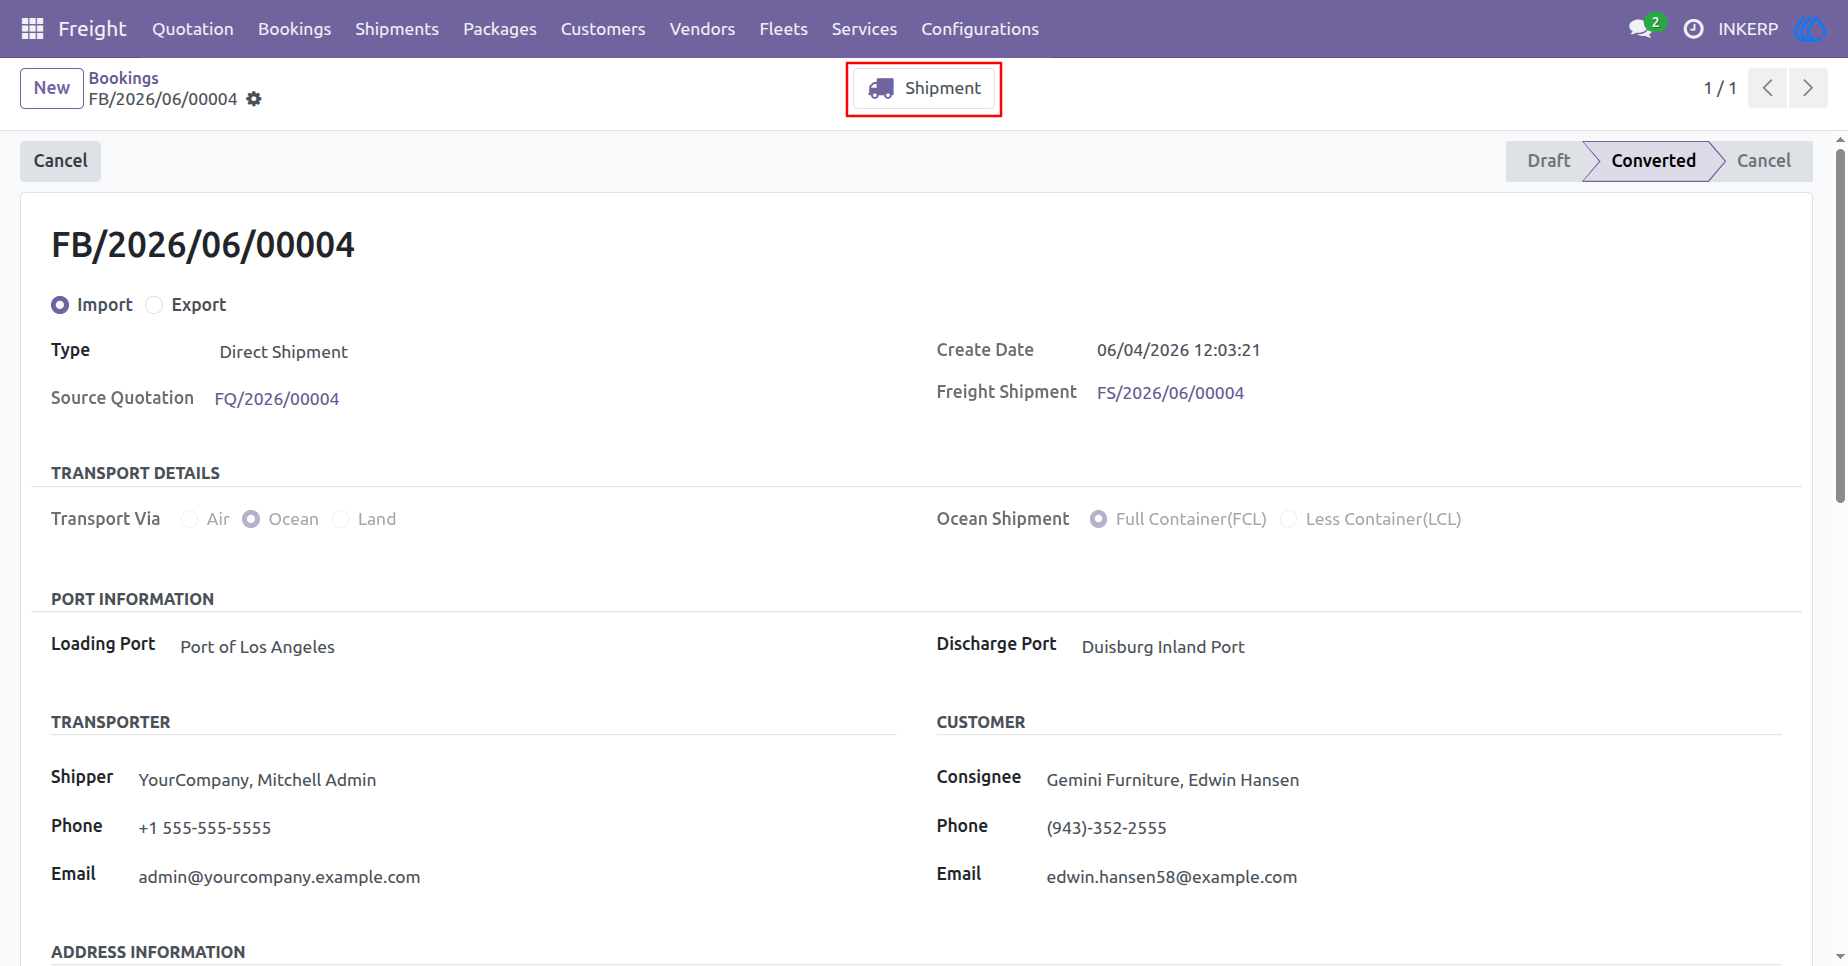Open the Quotation menu
Screen dimensions: 1848x966
click(x=193, y=29)
